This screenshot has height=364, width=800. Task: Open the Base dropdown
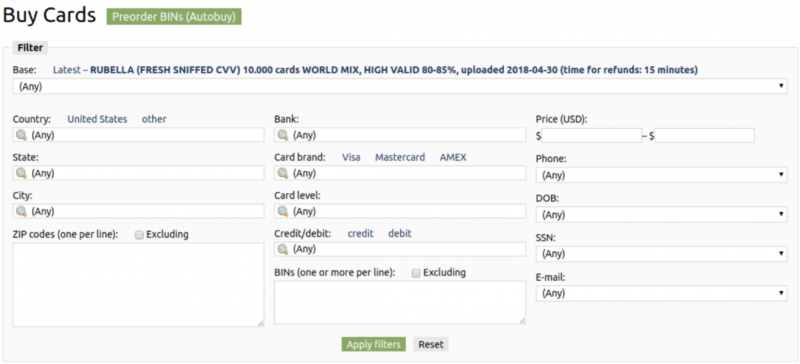pos(400,87)
